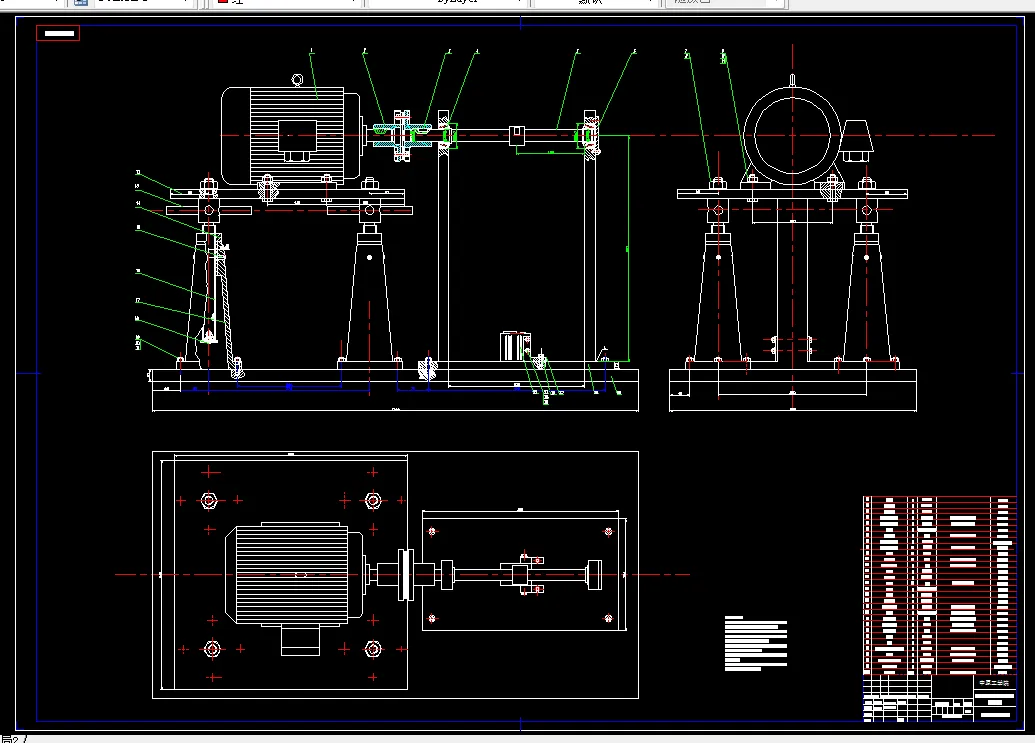
Task: Select the square collar block on the front-view shaft
Action: (x=516, y=136)
